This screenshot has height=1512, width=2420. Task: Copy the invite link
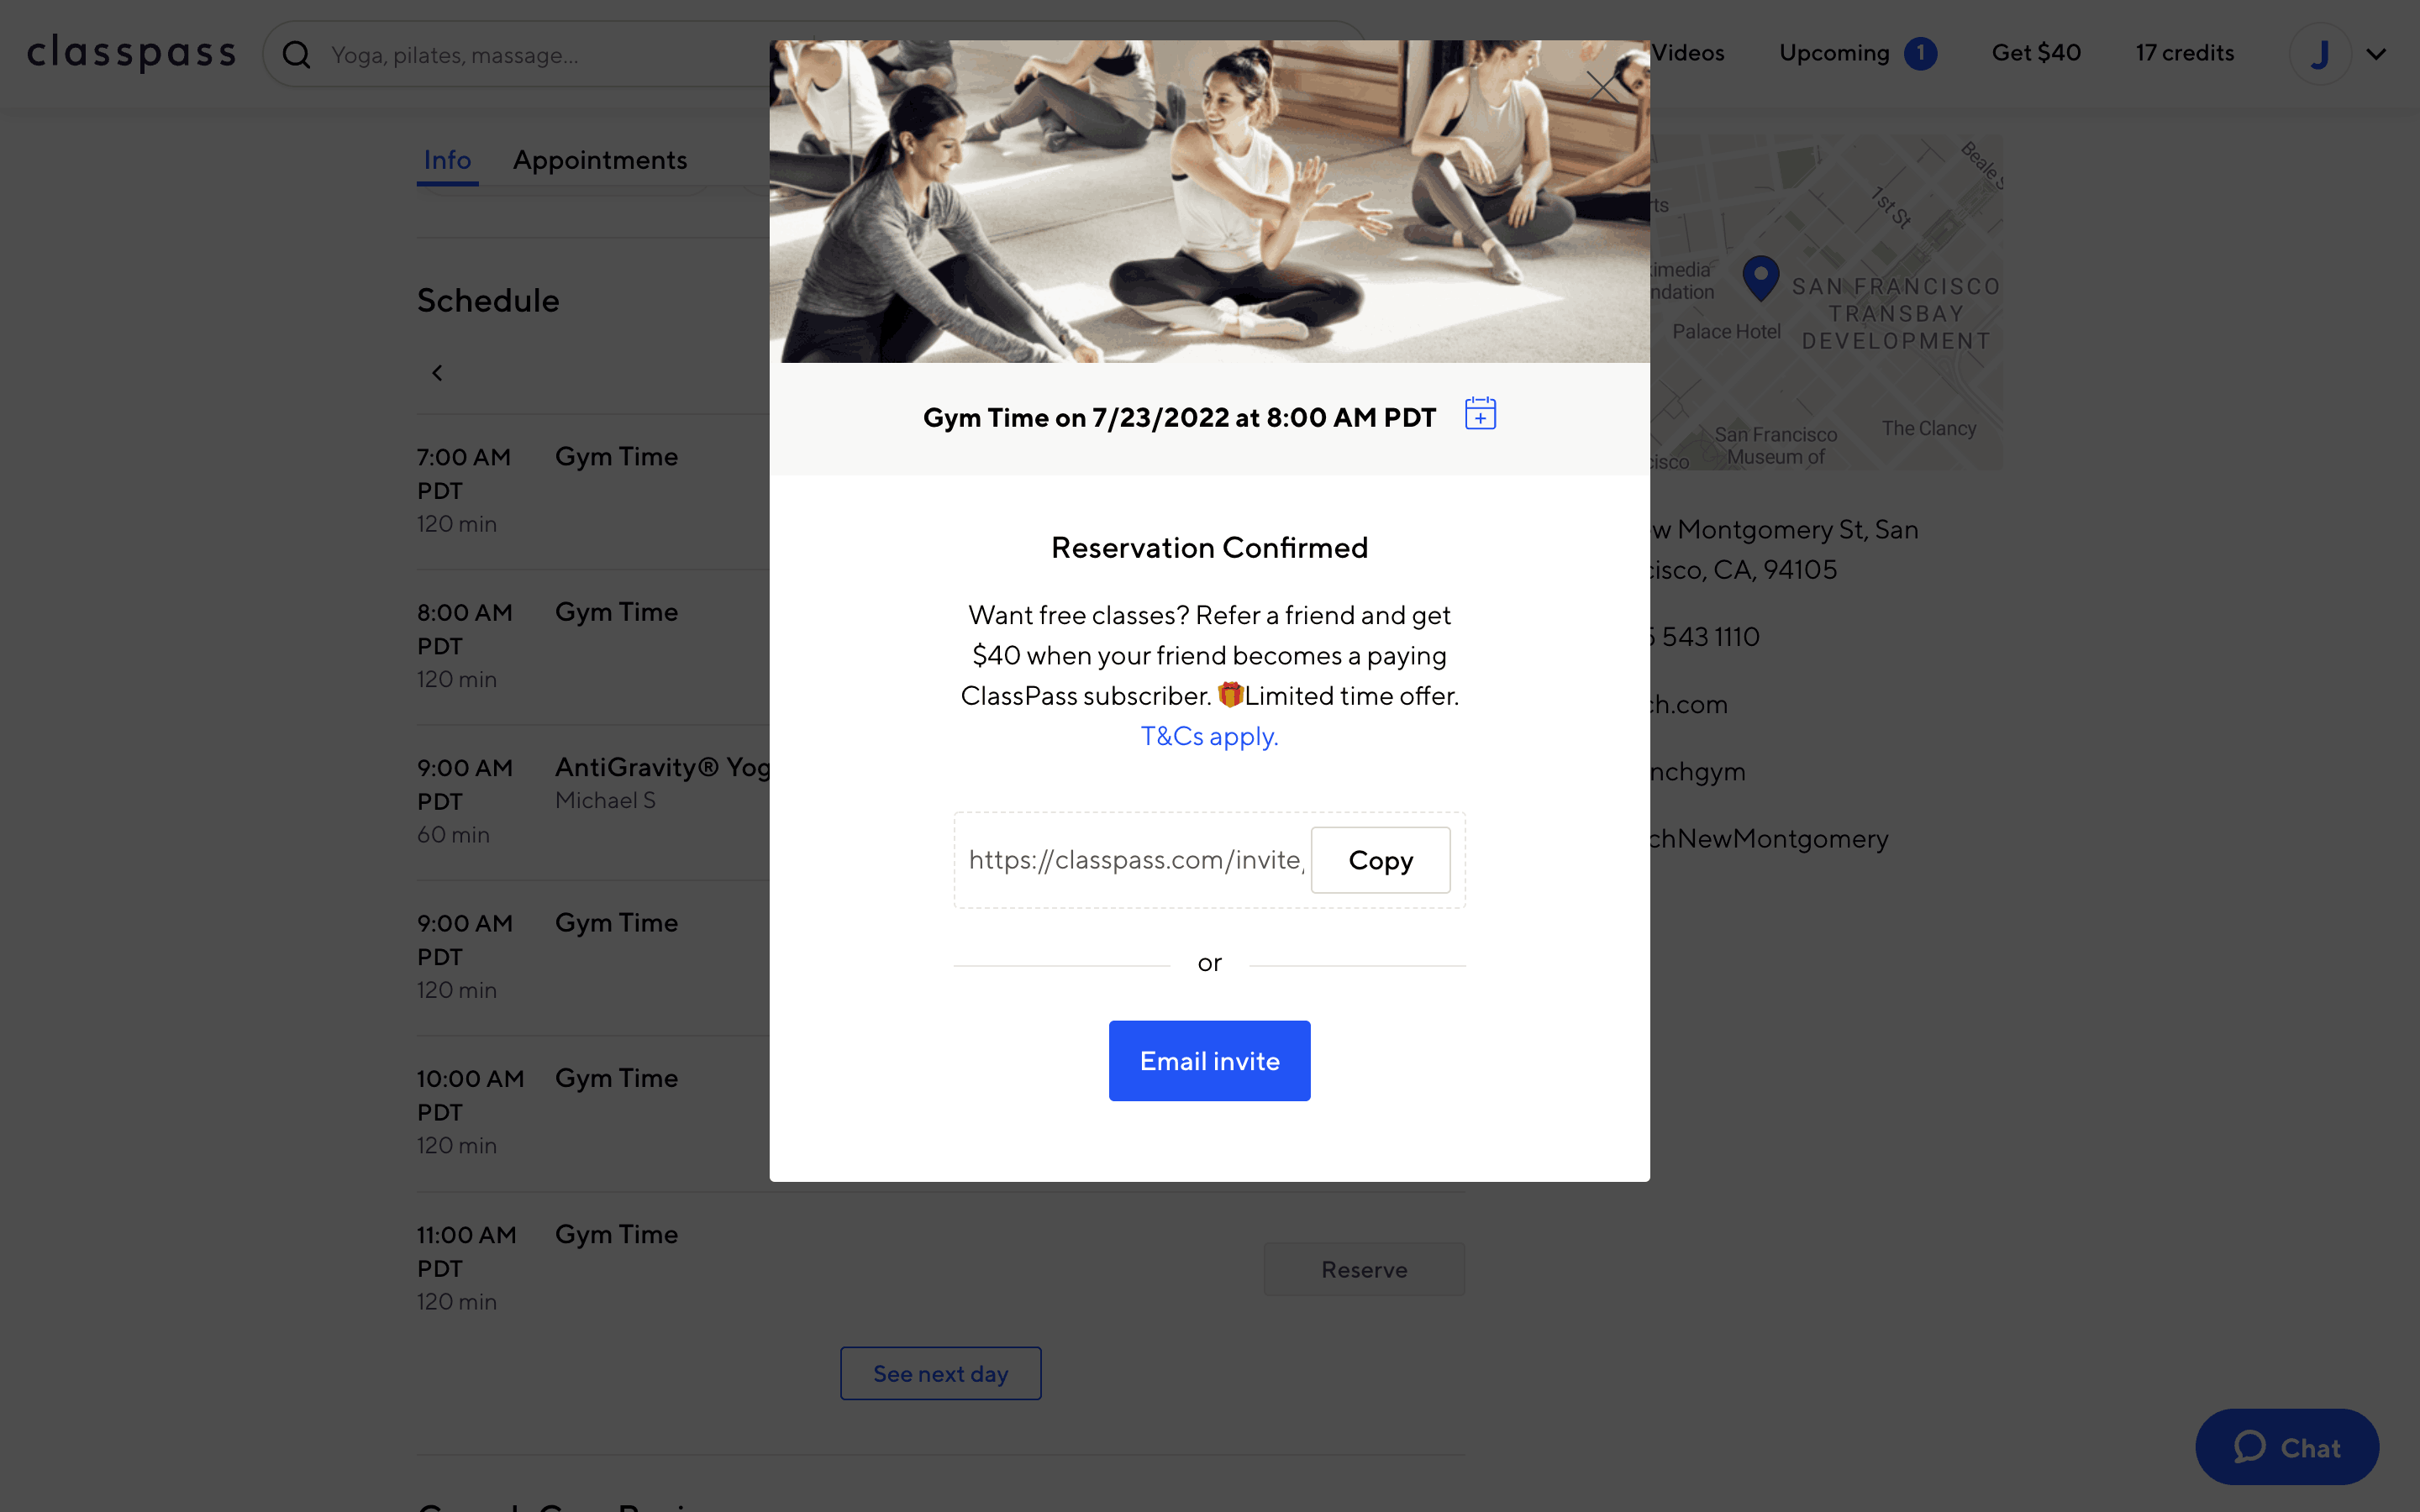(x=1380, y=860)
